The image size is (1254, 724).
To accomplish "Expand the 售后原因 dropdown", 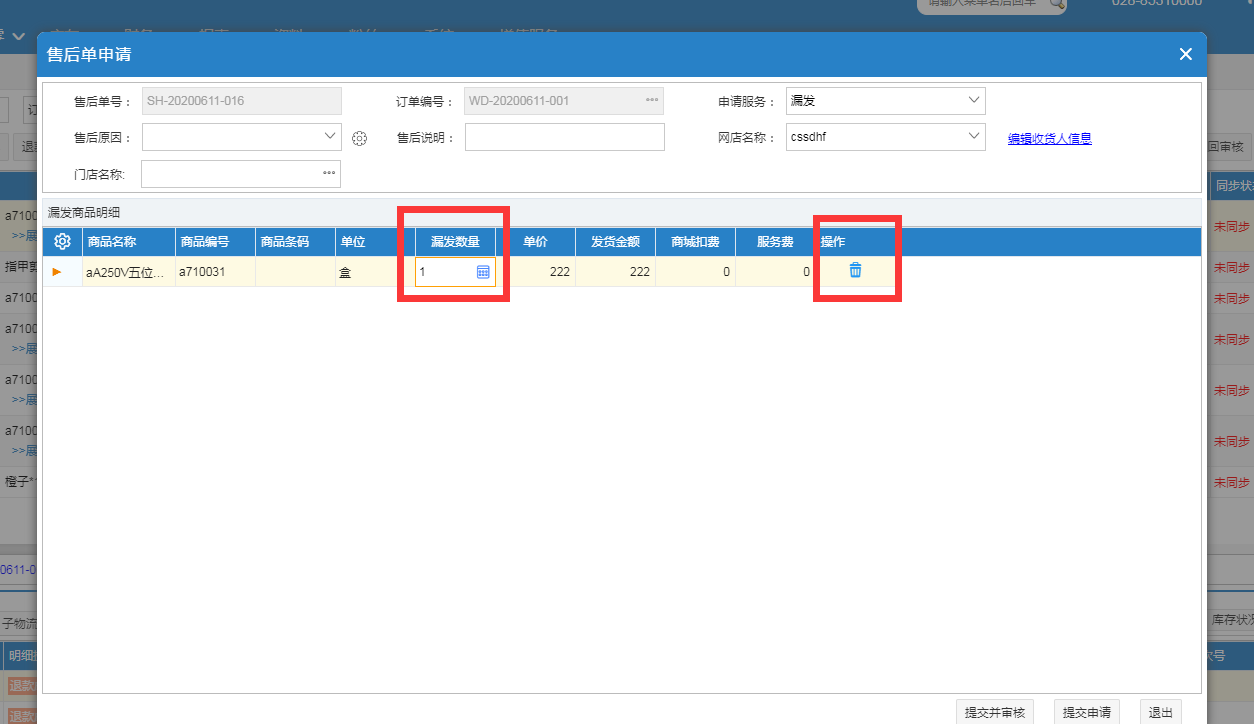I will (x=330, y=136).
